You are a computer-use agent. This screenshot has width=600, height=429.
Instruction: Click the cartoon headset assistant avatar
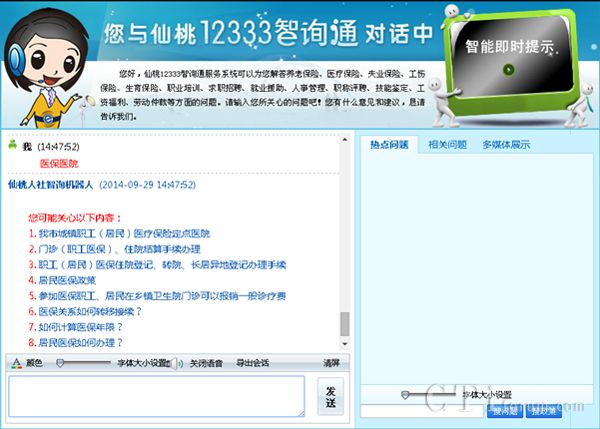[x=50, y=65]
